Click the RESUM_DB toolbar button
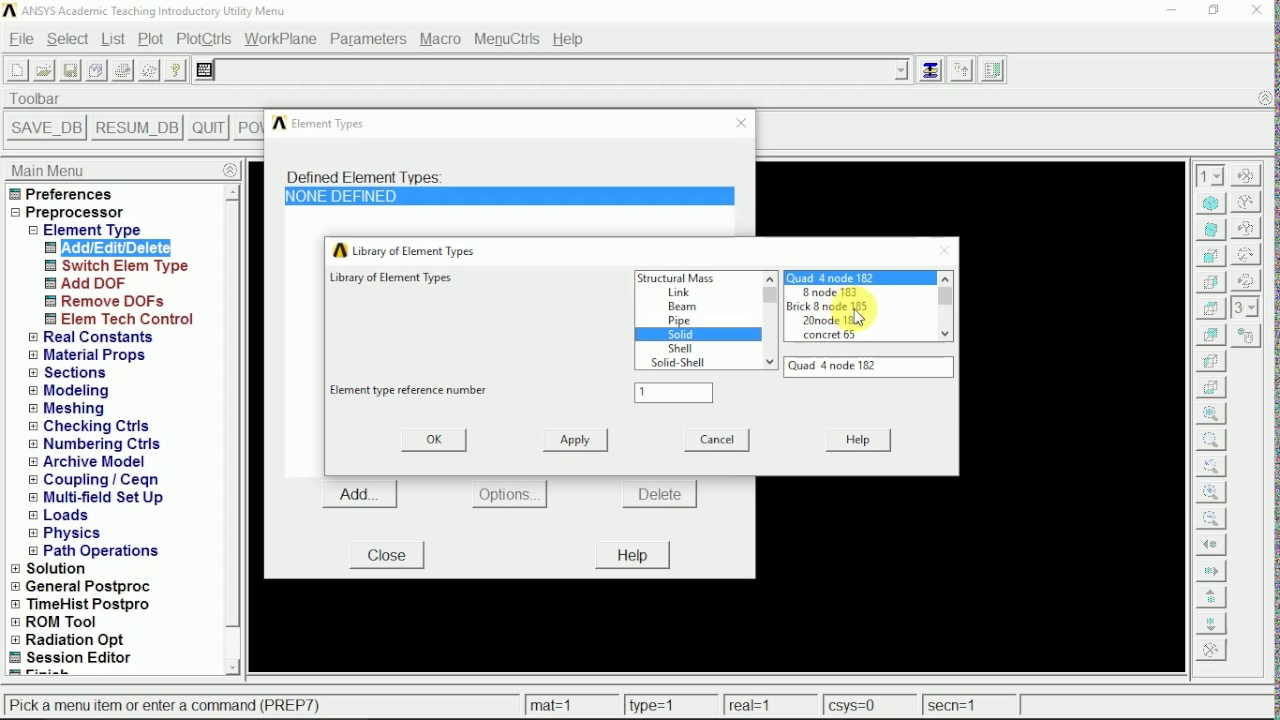The height and width of the screenshot is (720, 1280). coord(137,128)
